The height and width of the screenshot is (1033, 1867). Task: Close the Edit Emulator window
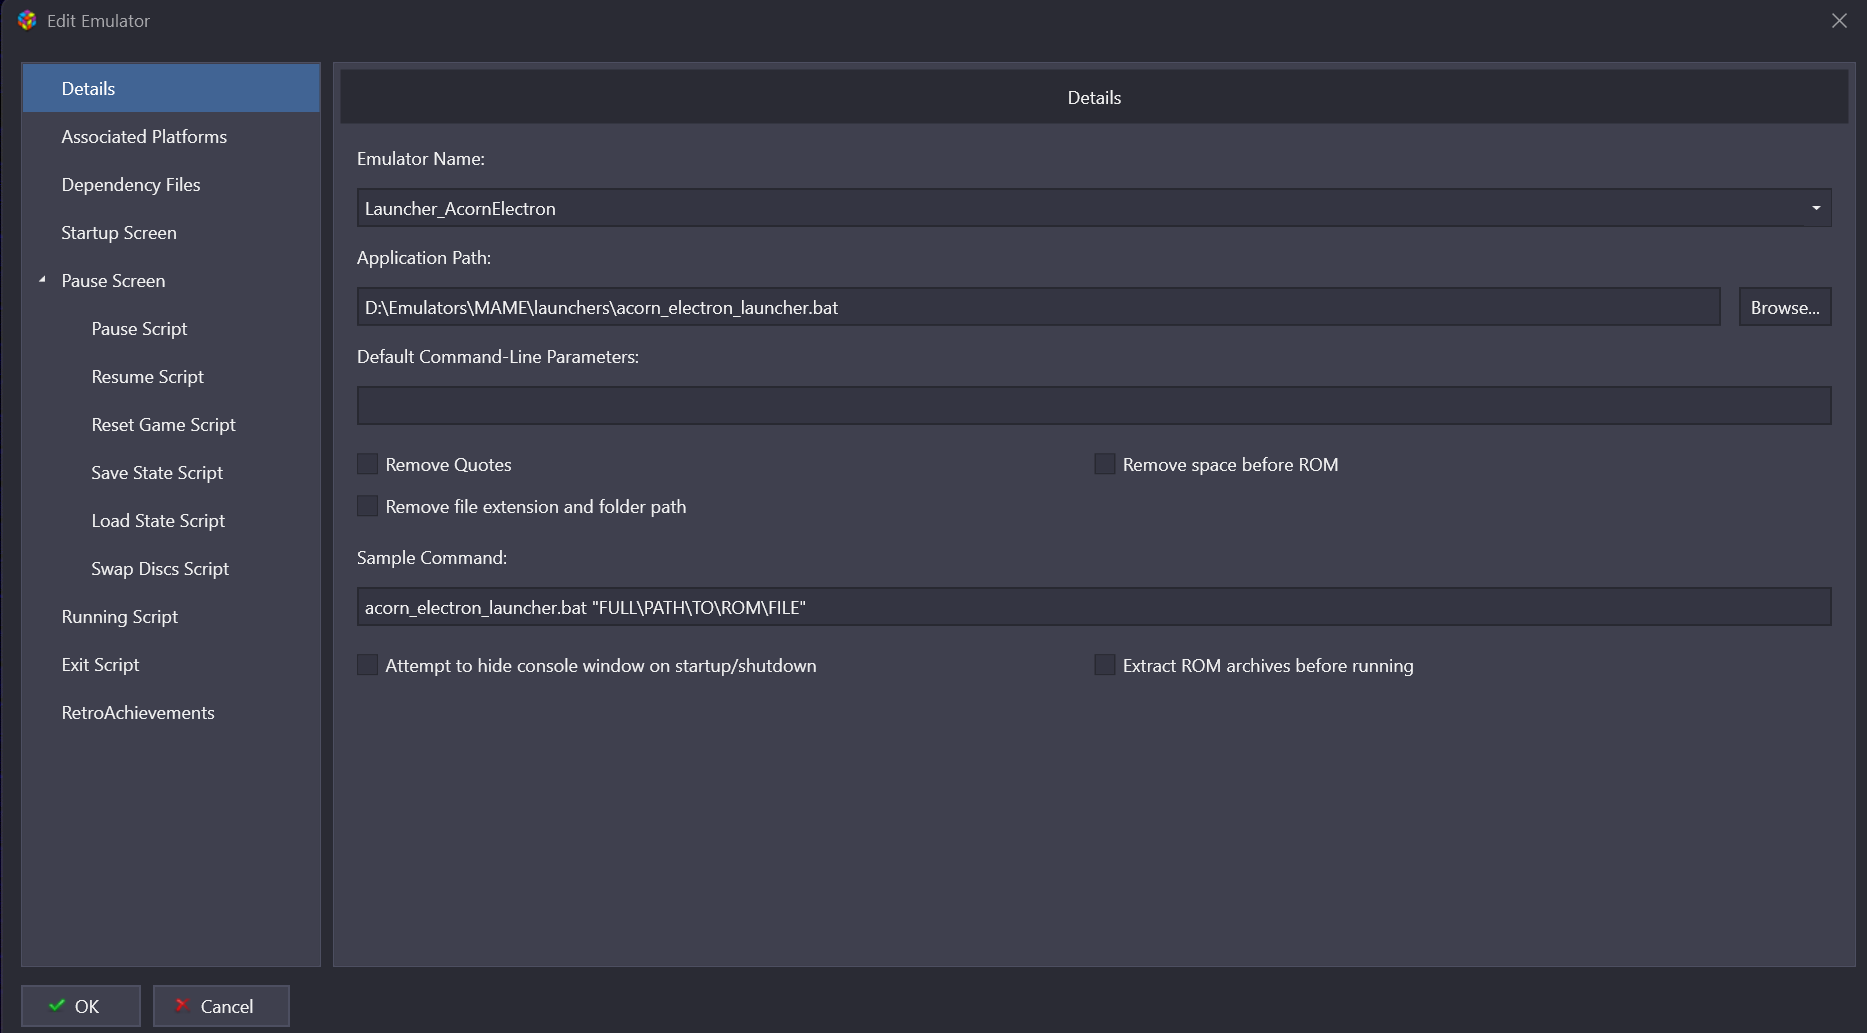[1838, 21]
